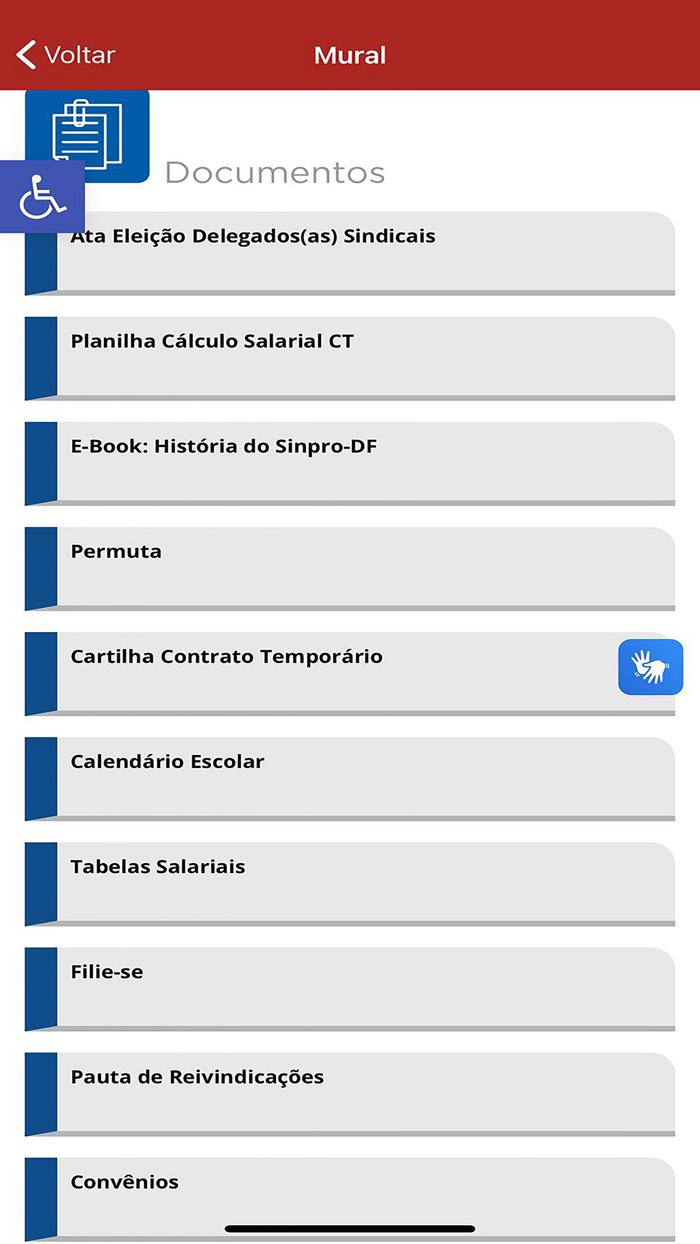Open Planilha Cálculo Salarial CT
Viewport: 700px width, 1244px height.
(350, 357)
